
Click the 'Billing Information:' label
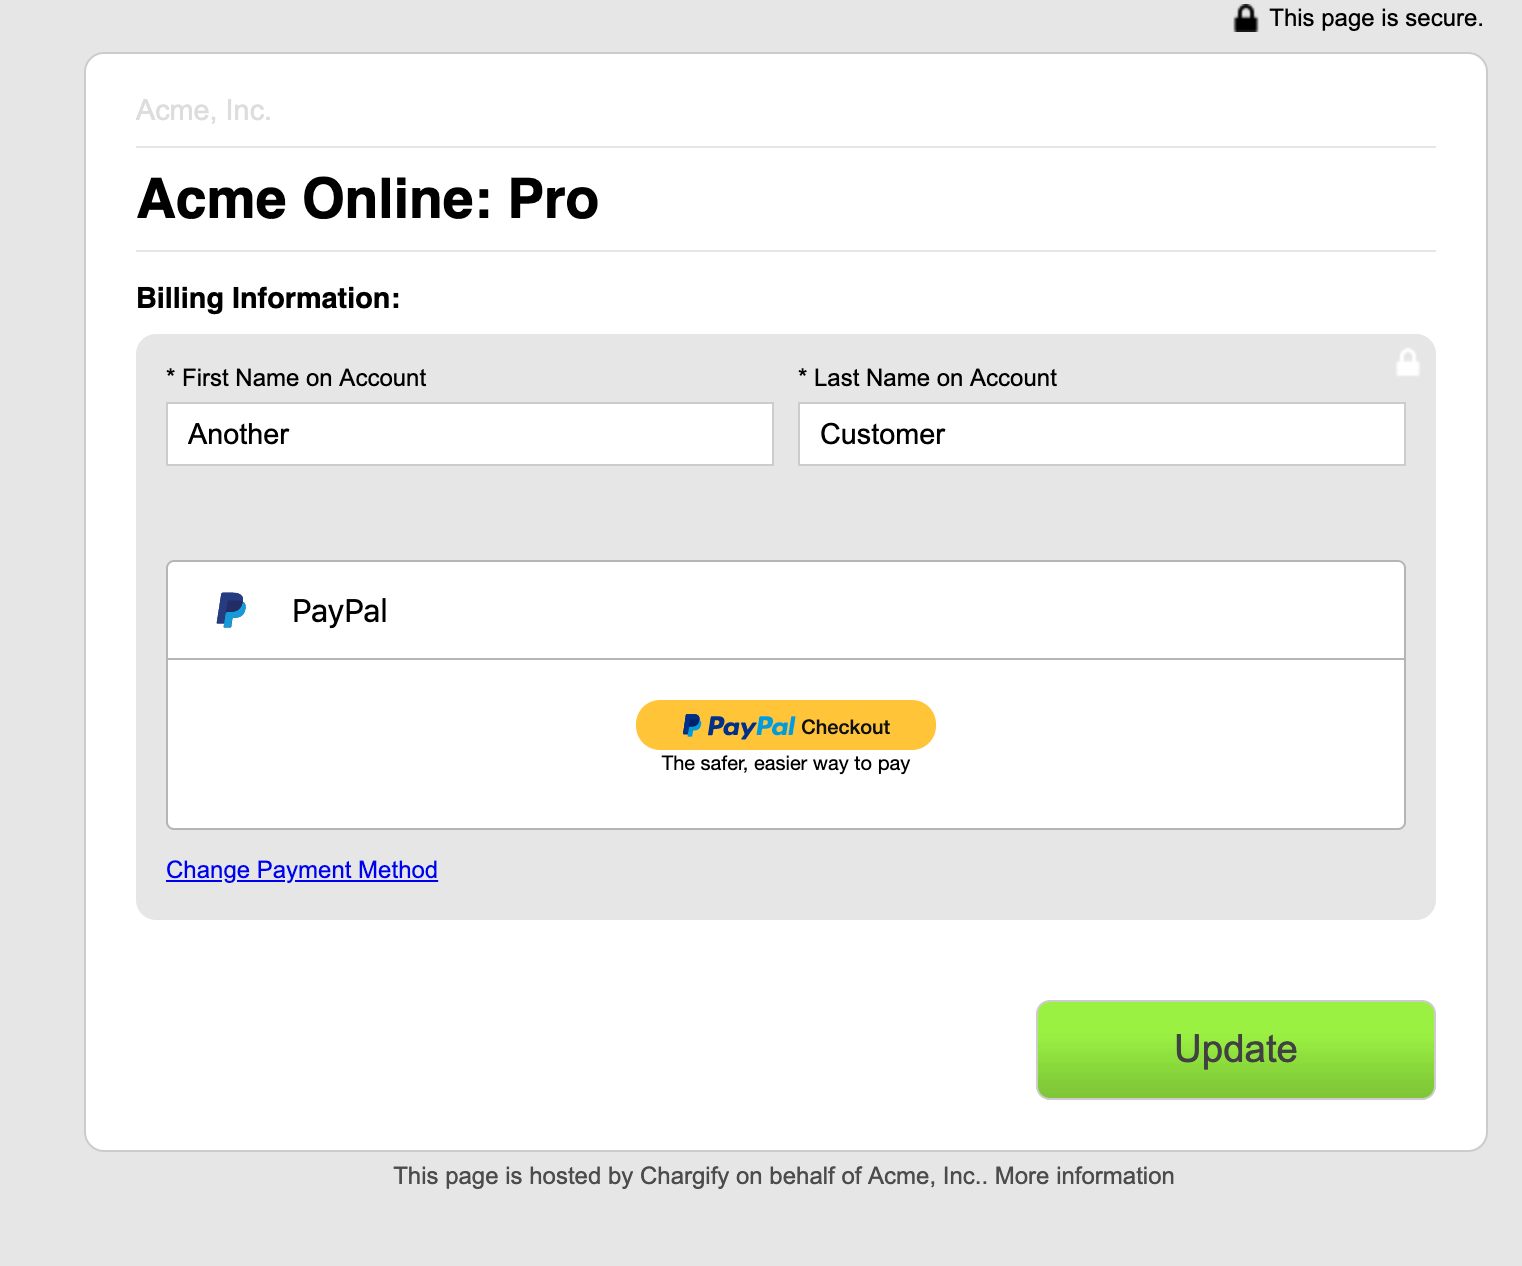tap(268, 298)
